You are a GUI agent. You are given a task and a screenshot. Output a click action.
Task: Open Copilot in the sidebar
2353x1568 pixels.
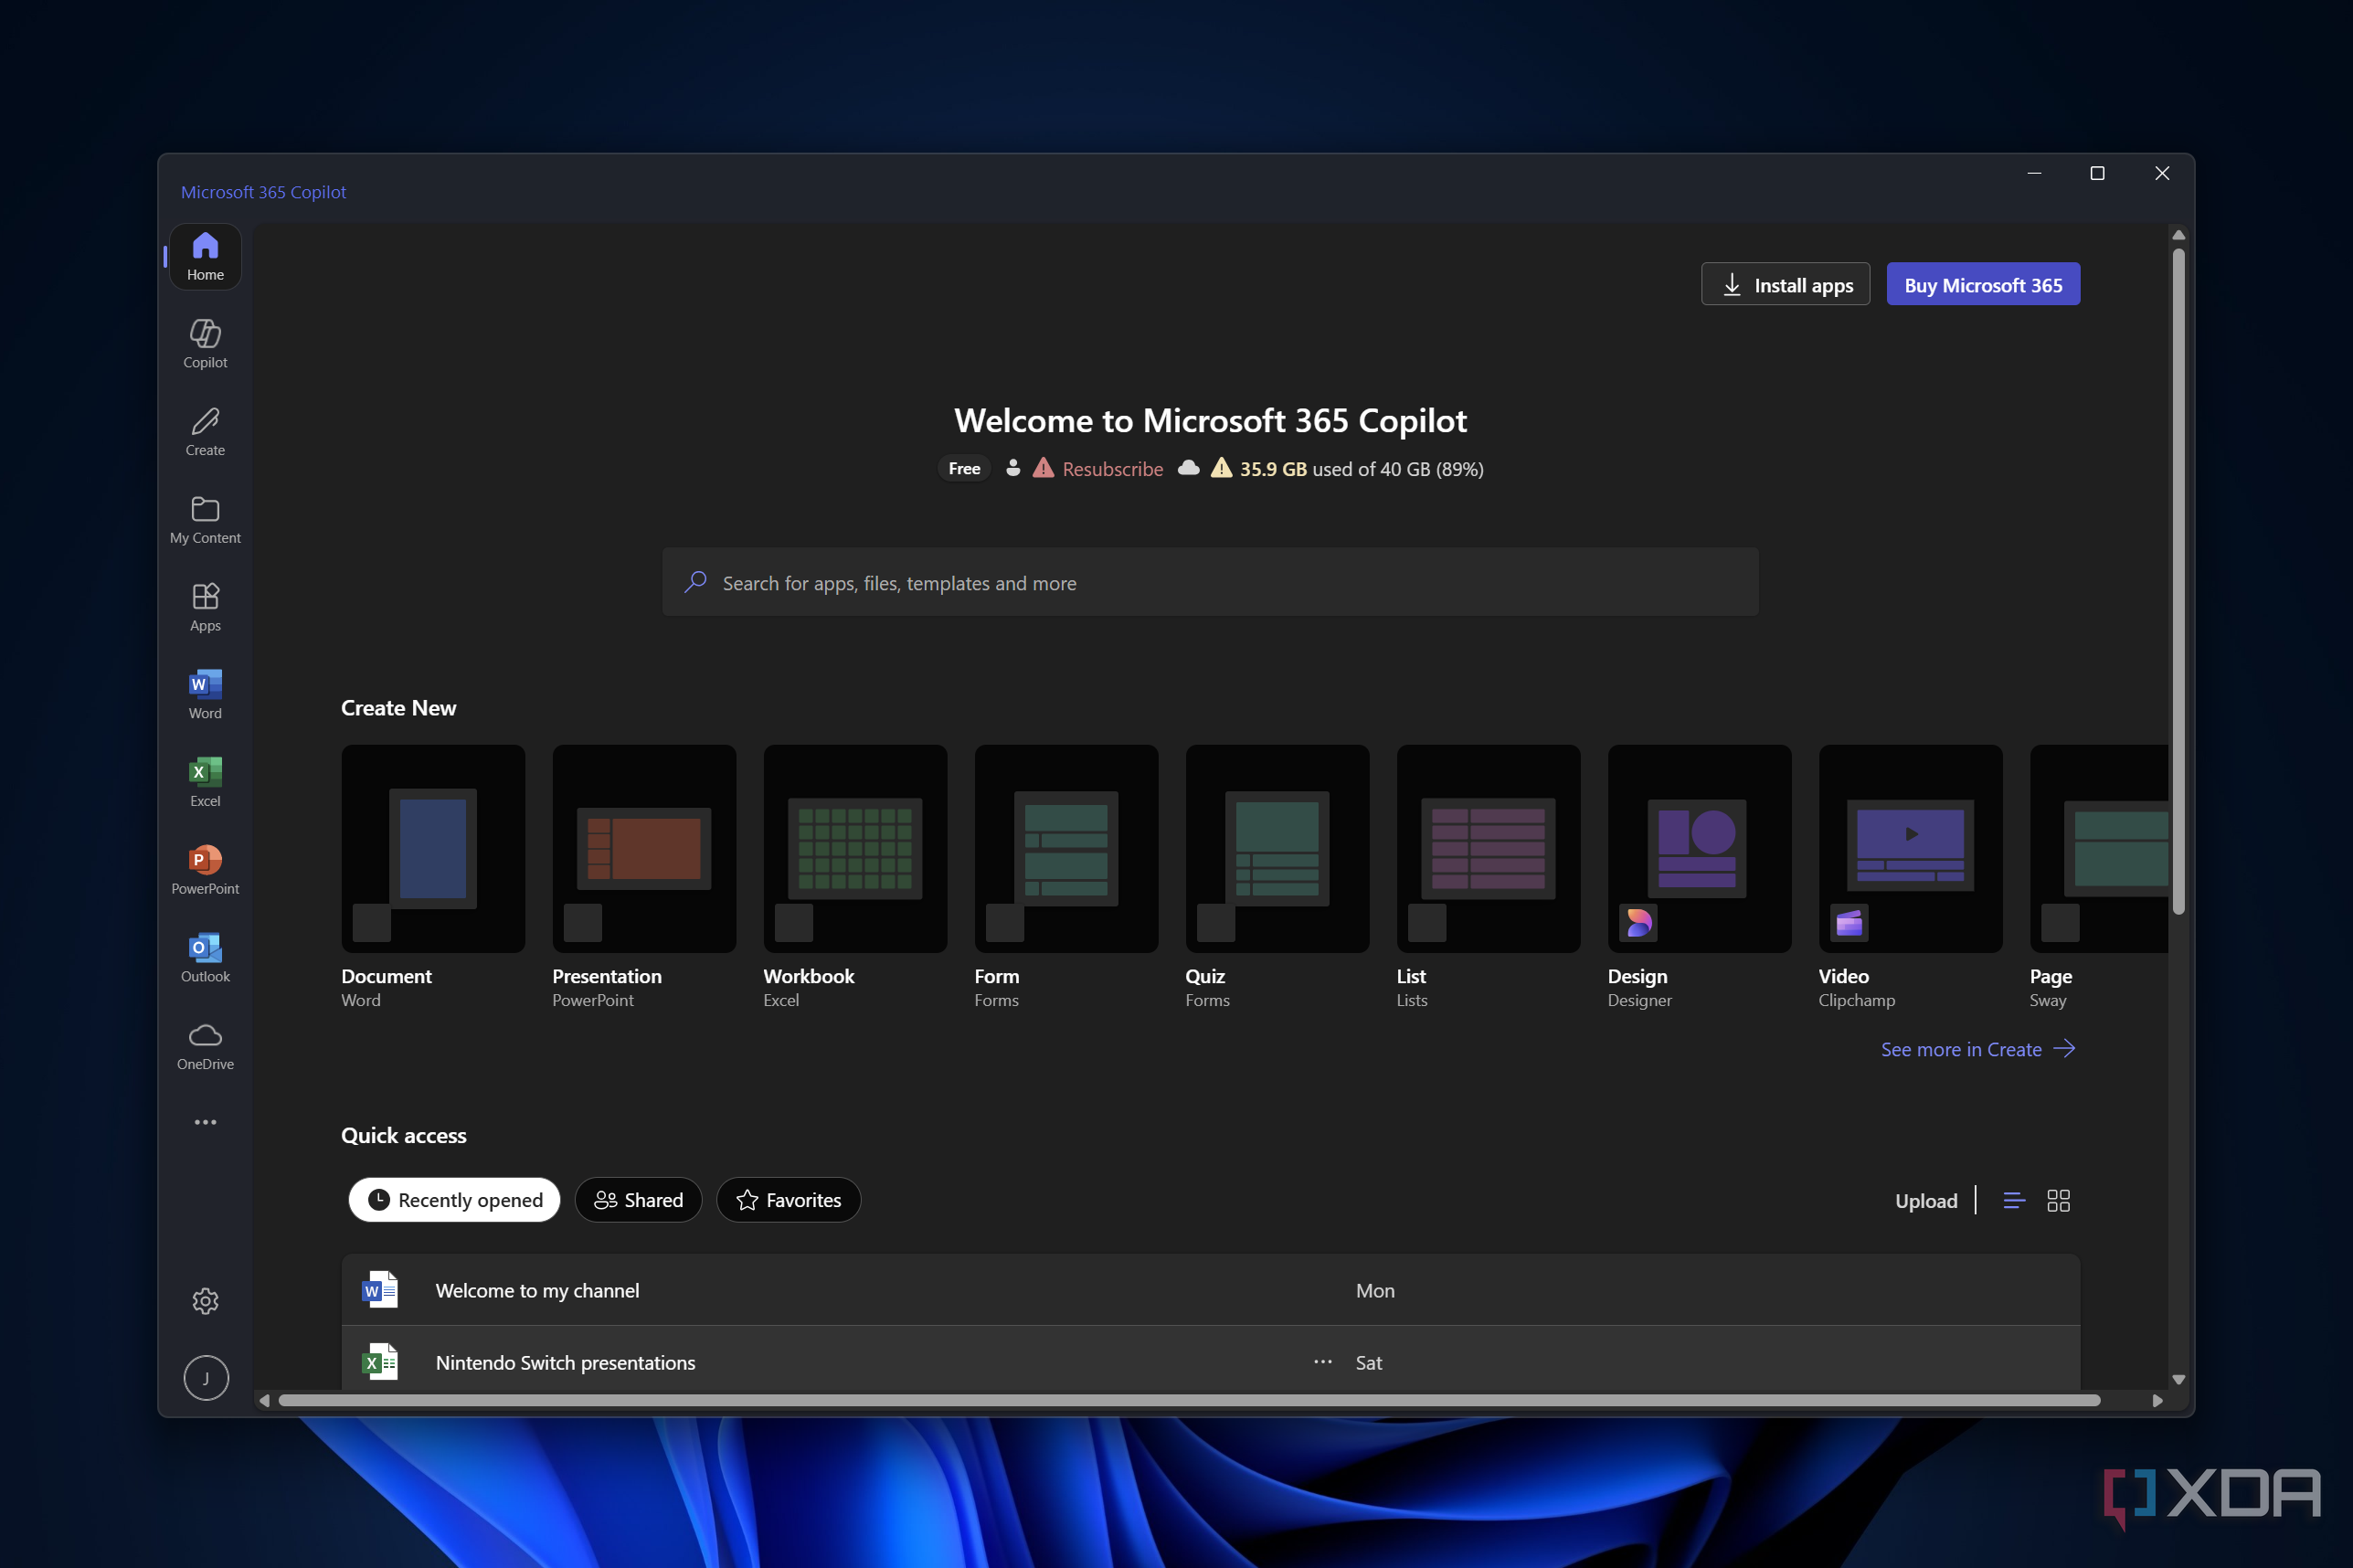pos(205,344)
